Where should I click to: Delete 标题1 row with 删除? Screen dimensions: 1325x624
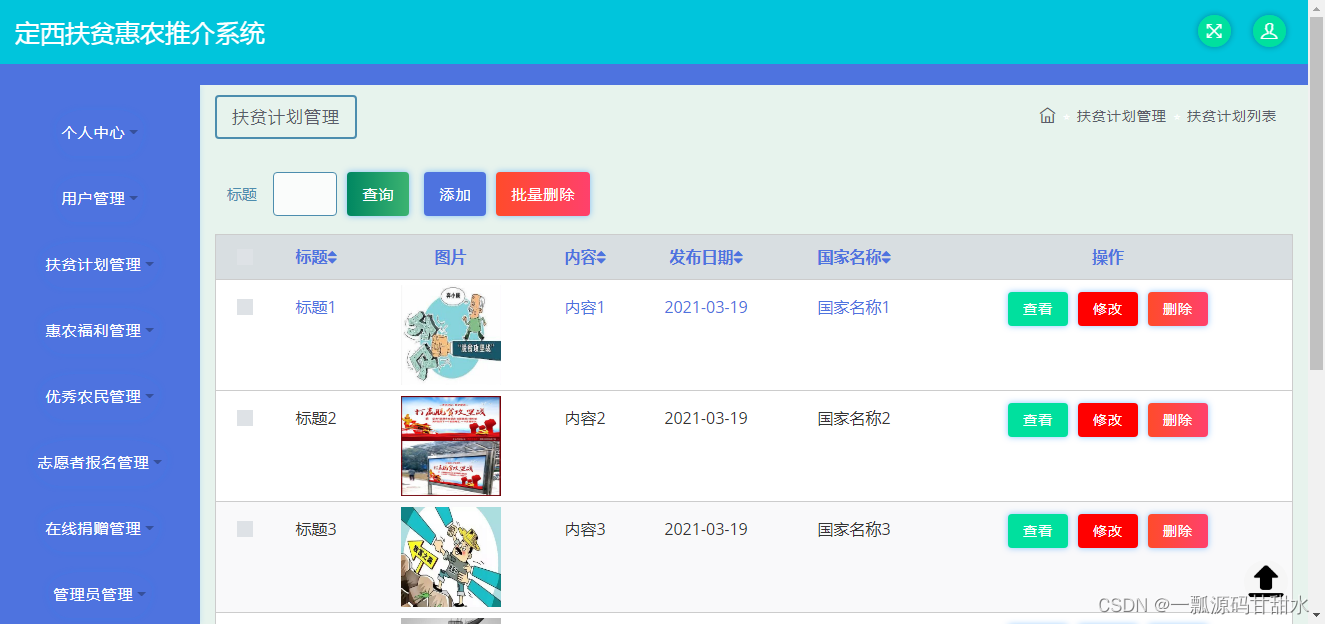[x=1178, y=309]
